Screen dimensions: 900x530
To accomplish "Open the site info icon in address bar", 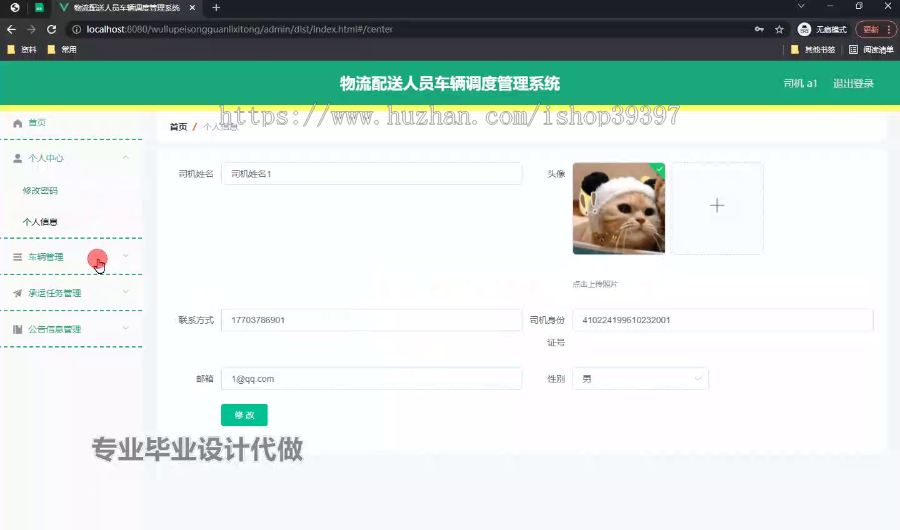I will (x=76, y=29).
